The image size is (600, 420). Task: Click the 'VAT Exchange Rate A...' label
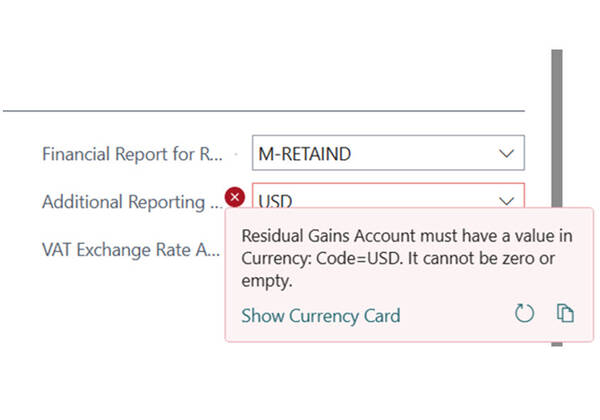pos(130,249)
